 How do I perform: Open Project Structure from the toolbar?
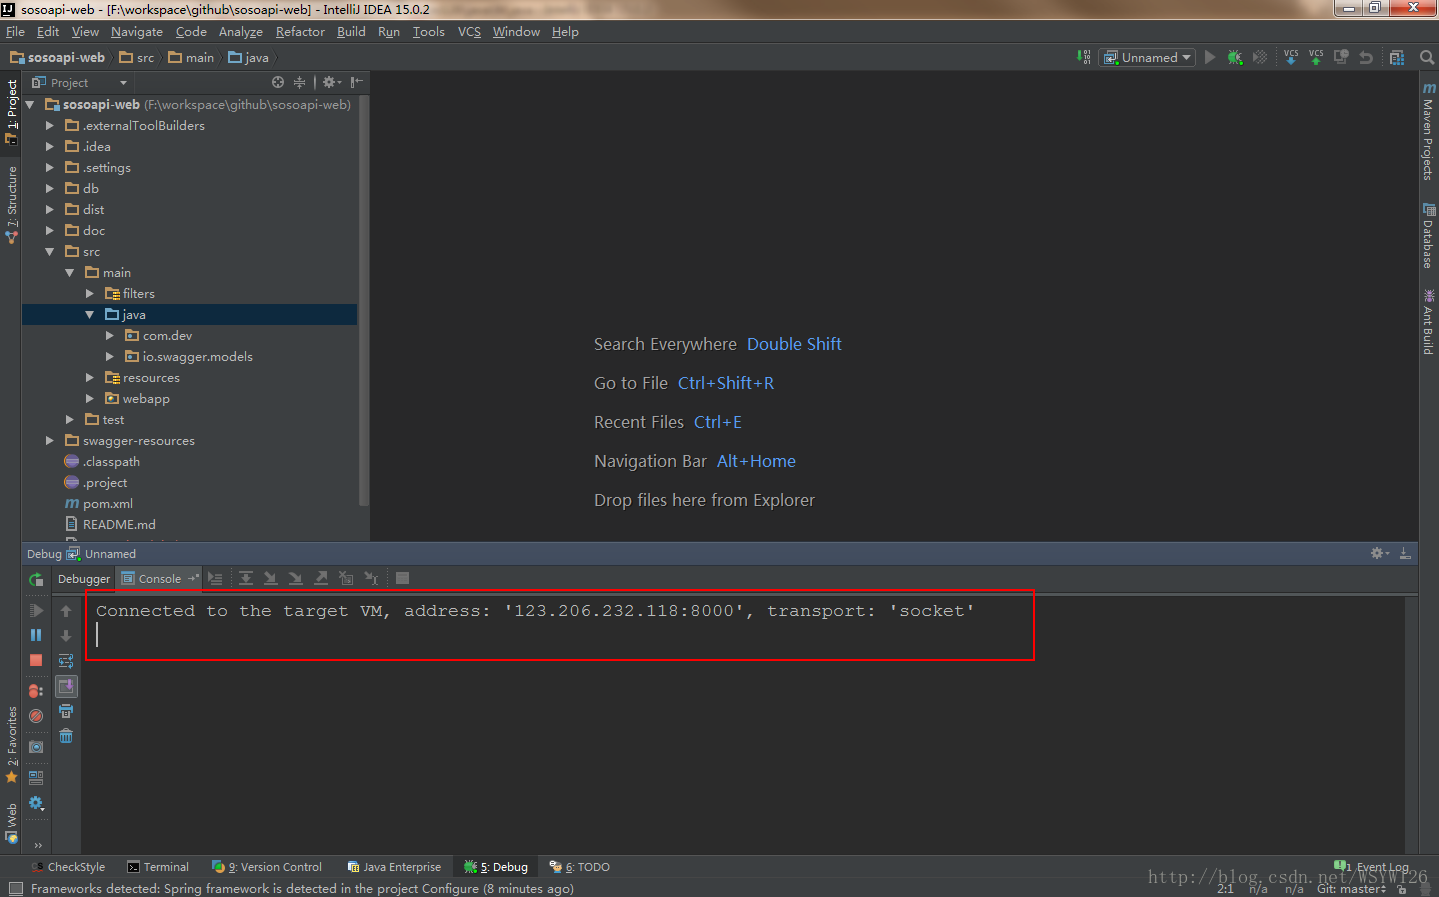[1397, 57]
